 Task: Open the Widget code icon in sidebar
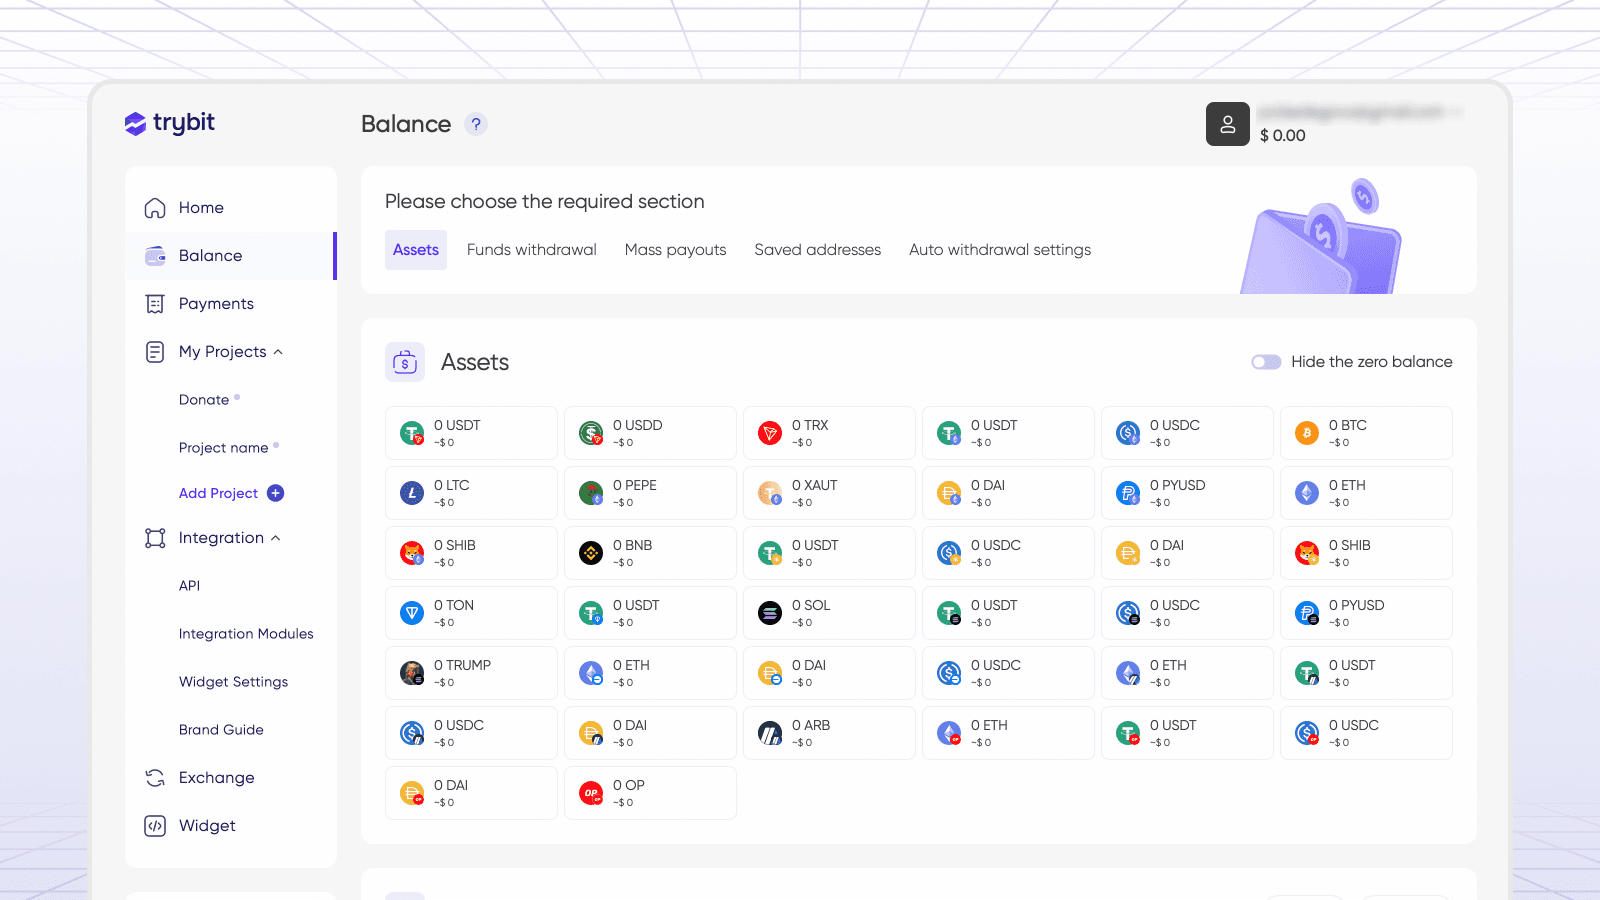[155, 826]
